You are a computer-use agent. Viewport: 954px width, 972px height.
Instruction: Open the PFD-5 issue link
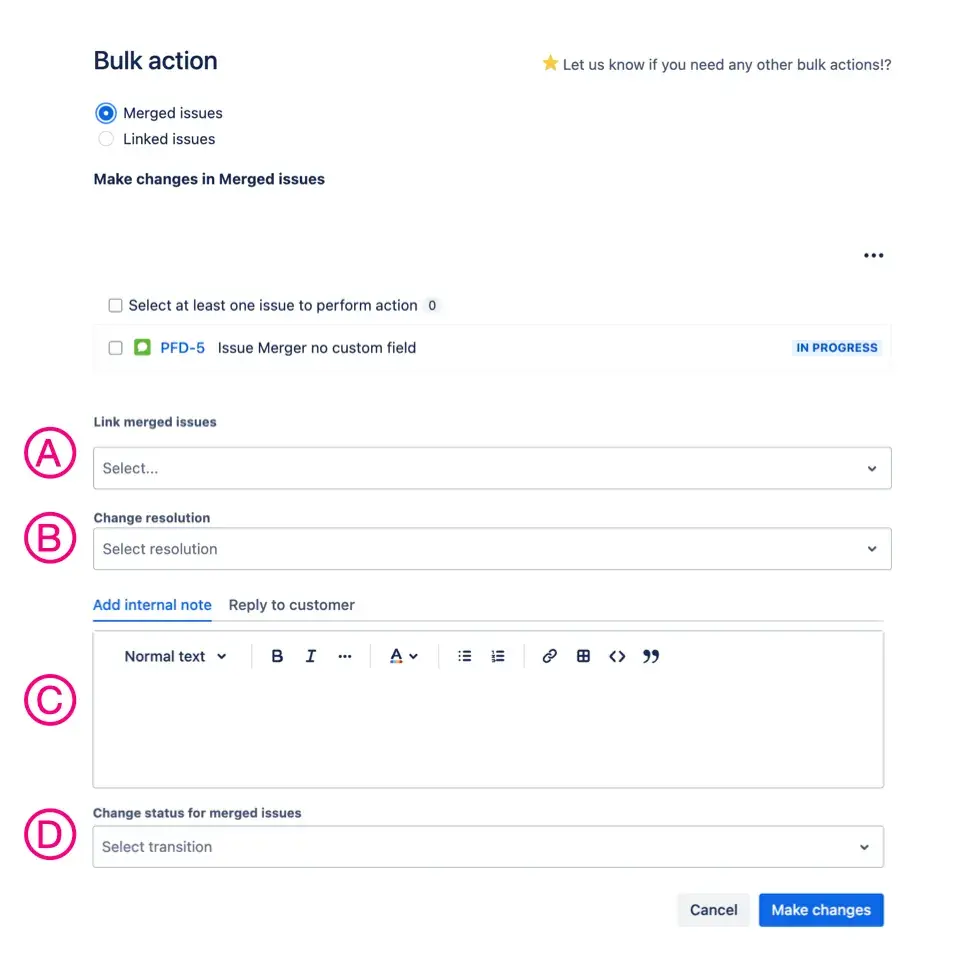tap(182, 348)
